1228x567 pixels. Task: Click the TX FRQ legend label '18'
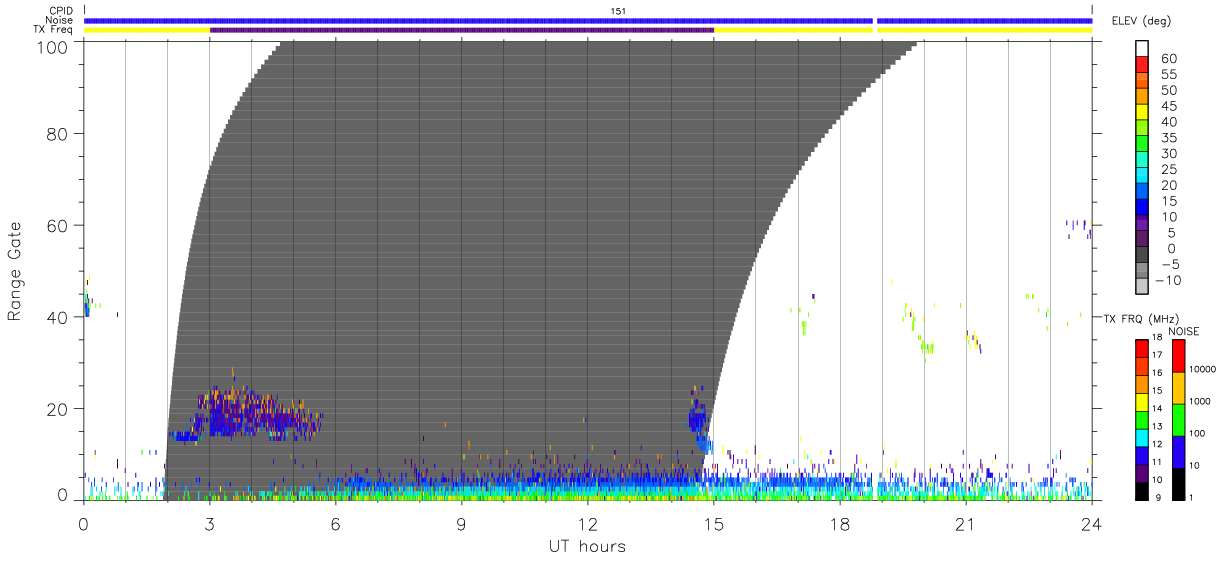[1157, 338]
